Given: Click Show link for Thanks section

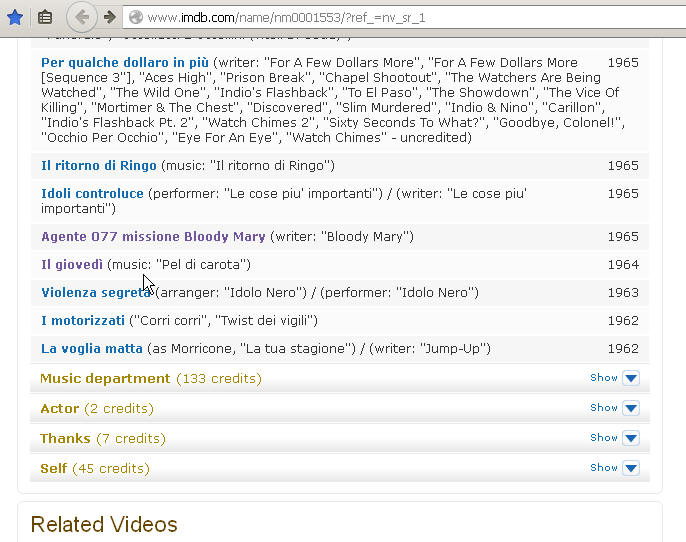Looking at the screenshot, I should tap(604, 437).
